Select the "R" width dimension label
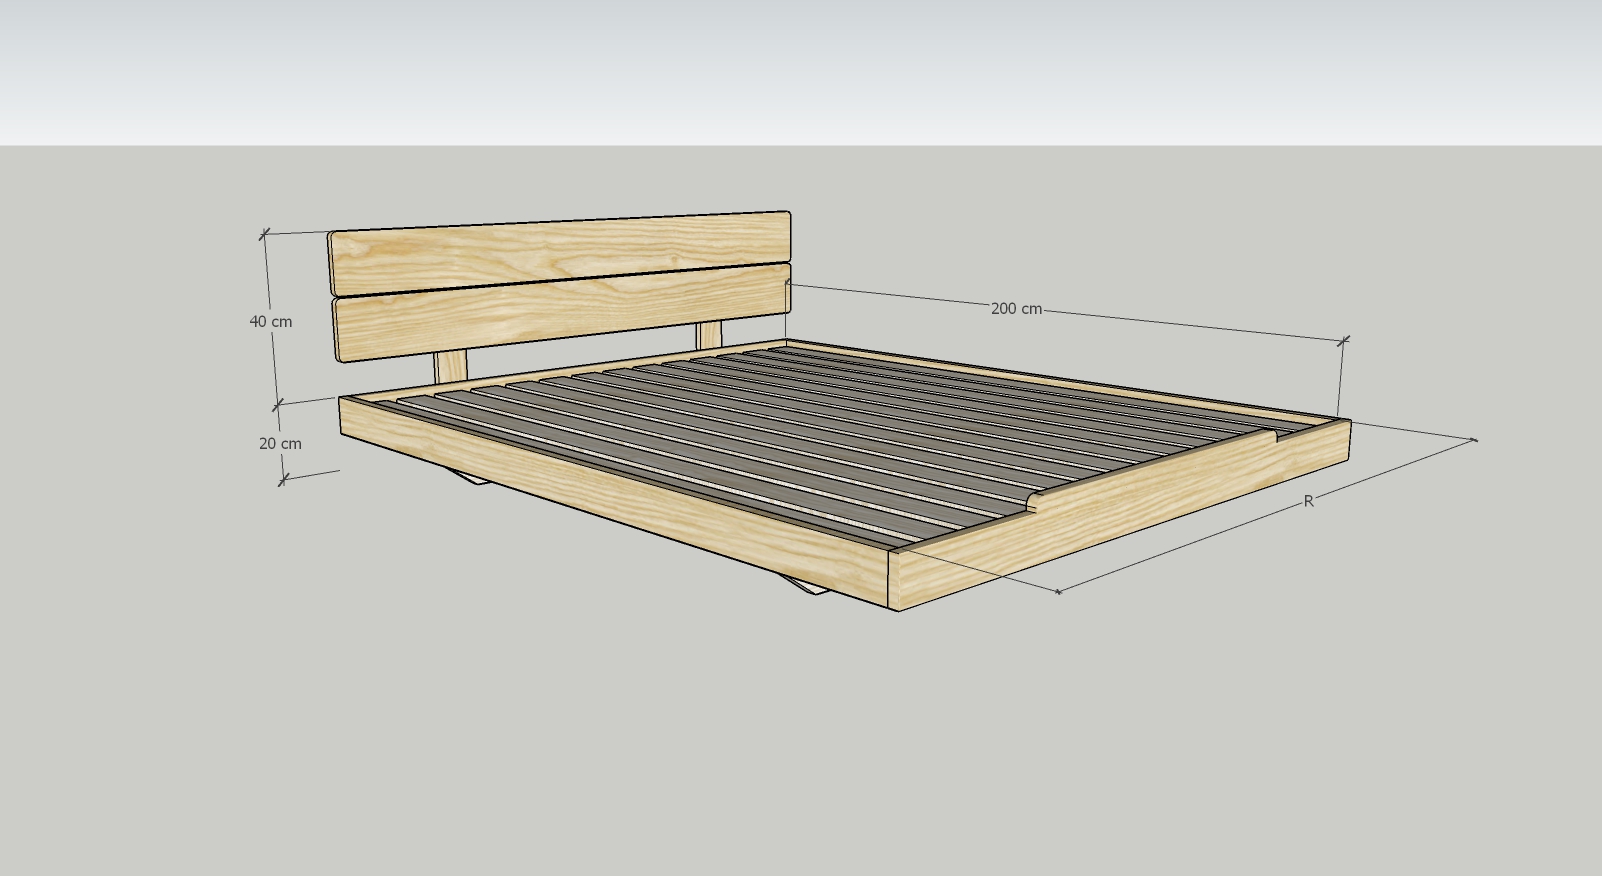 [x=1308, y=501]
